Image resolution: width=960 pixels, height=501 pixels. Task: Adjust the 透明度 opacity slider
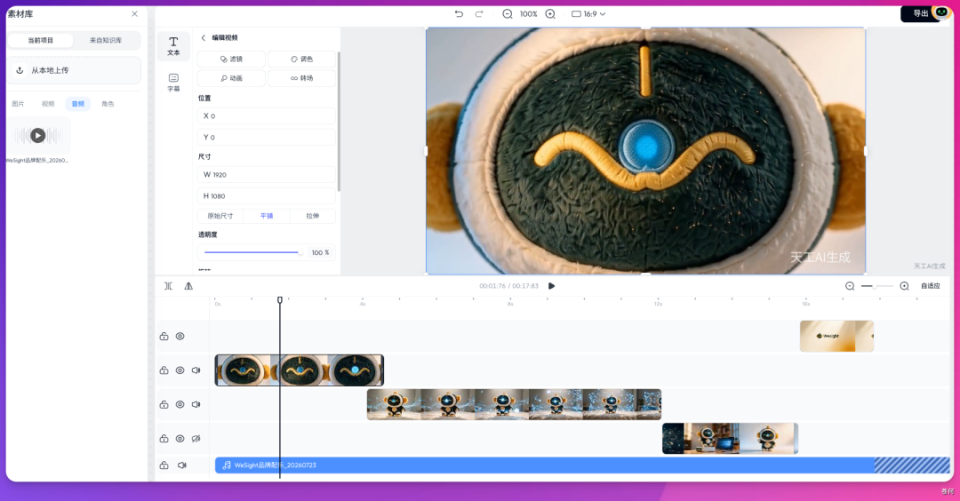point(252,252)
